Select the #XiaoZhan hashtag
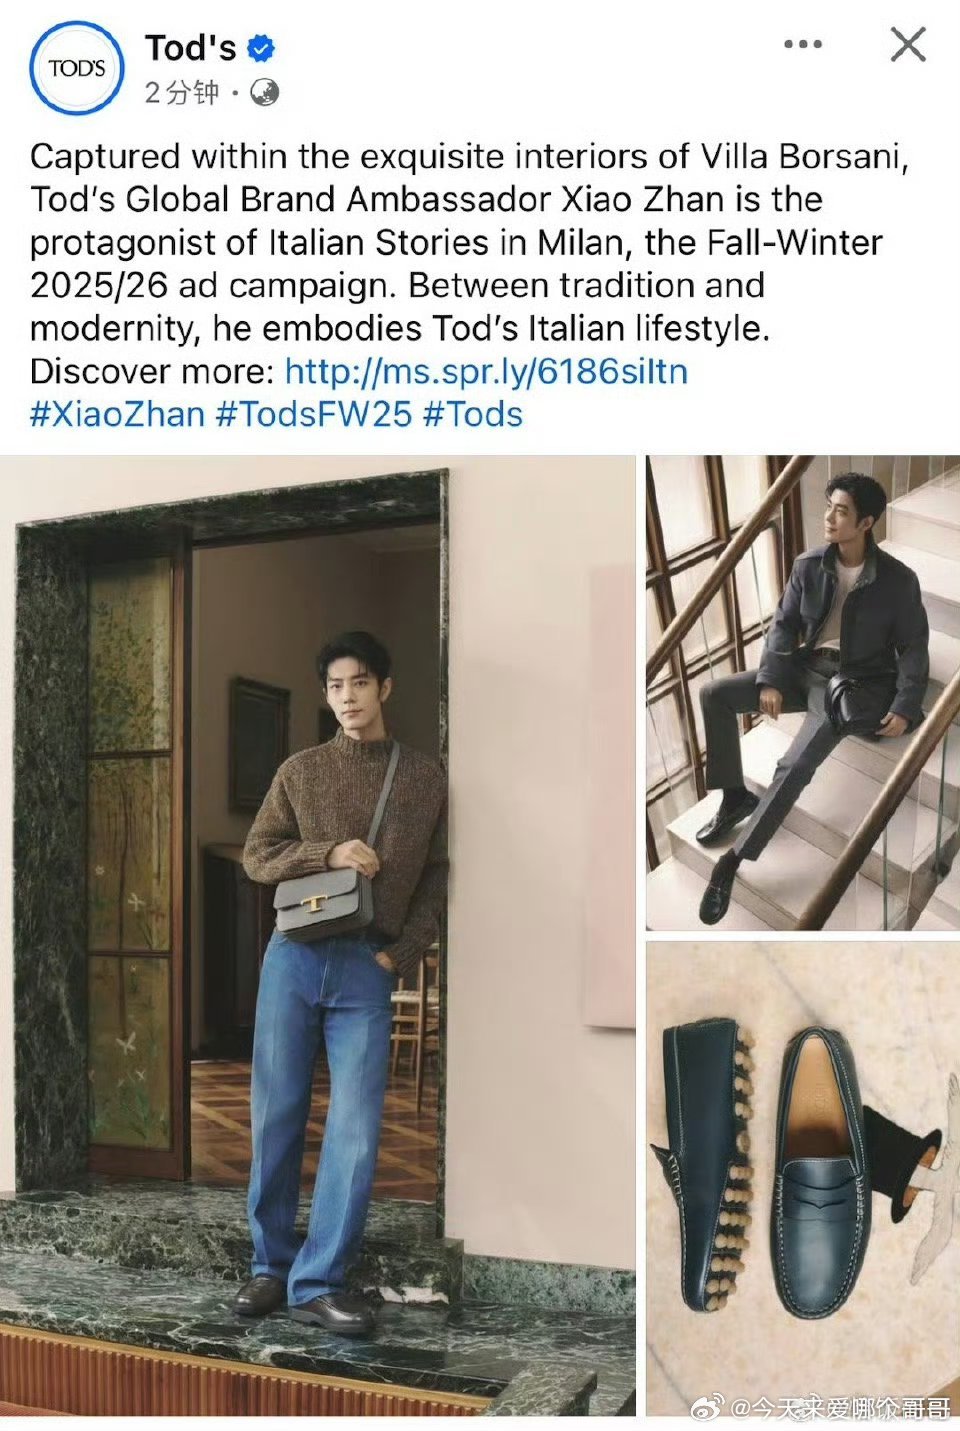Viewport: 960px width, 1431px height. pos(117,414)
